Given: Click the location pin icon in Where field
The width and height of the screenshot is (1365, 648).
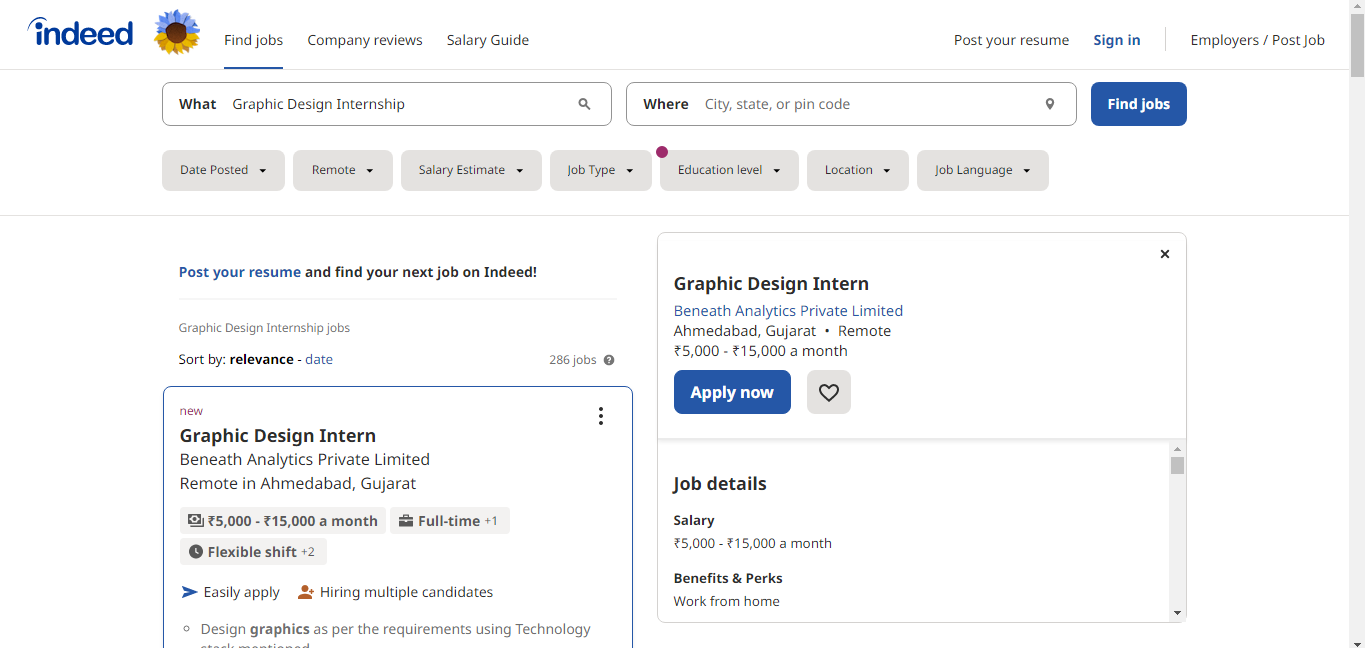Looking at the screenshot, I should pyautogui.click(x=1049, y=104).
